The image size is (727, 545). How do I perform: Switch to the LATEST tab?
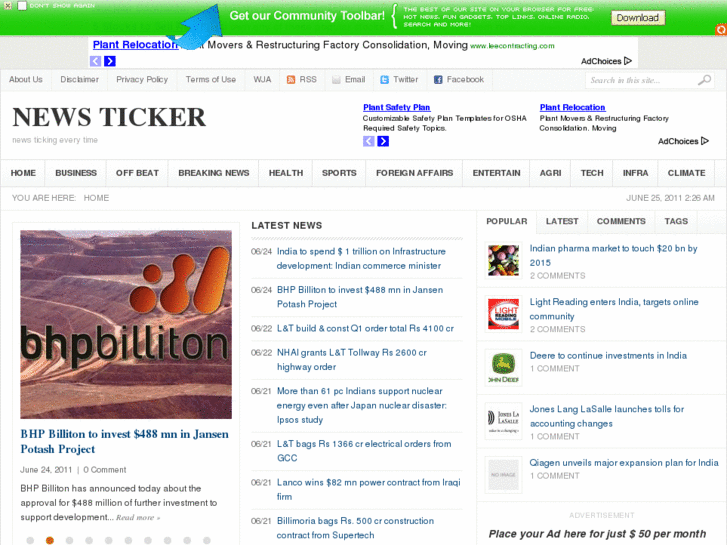click(562, 222)
